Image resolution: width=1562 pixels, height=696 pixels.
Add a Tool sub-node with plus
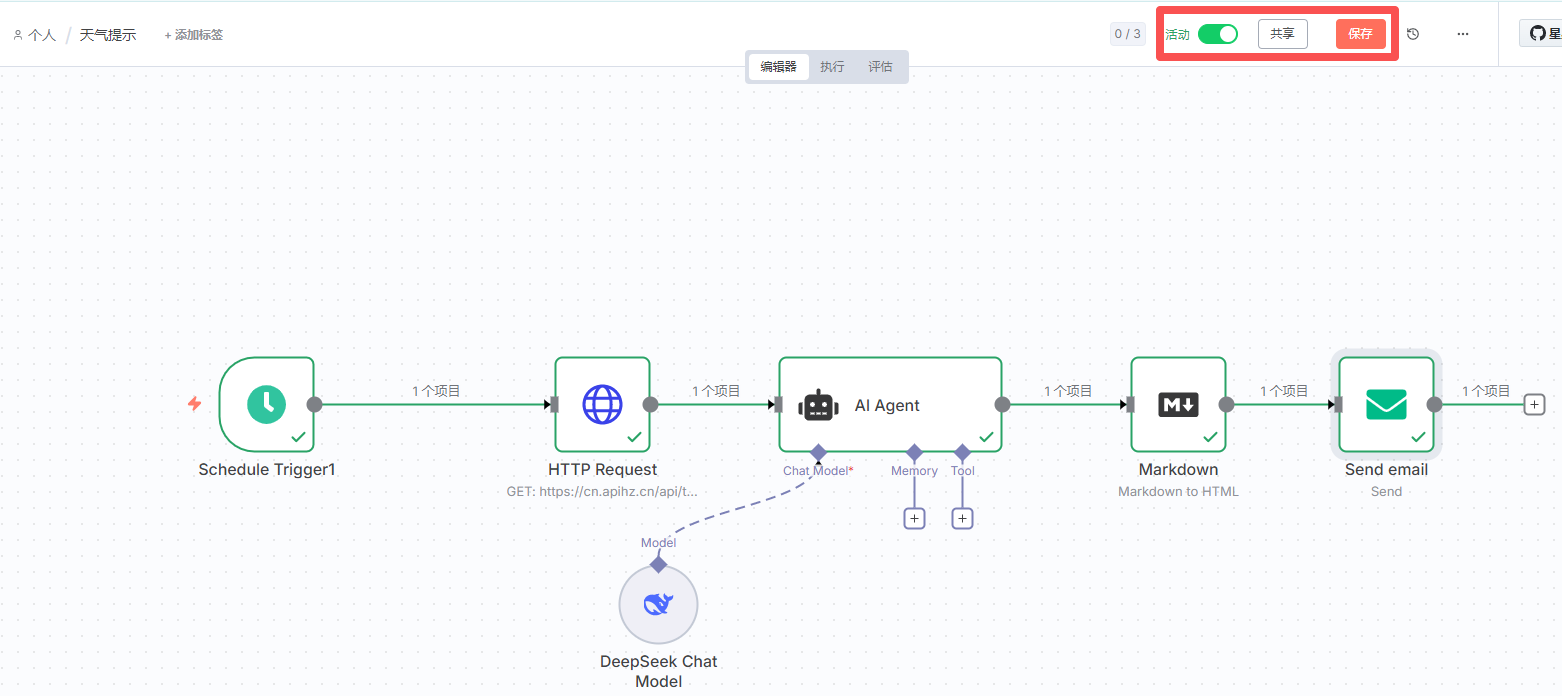tap(962, 518)
